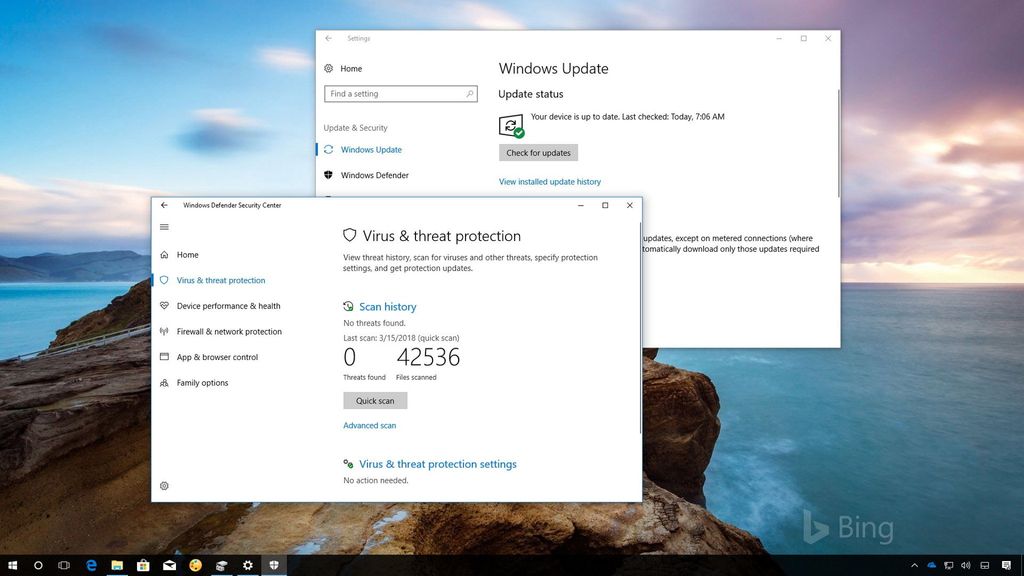Expand the Defender hamburger navigation menu

click(x=164, y=227)
